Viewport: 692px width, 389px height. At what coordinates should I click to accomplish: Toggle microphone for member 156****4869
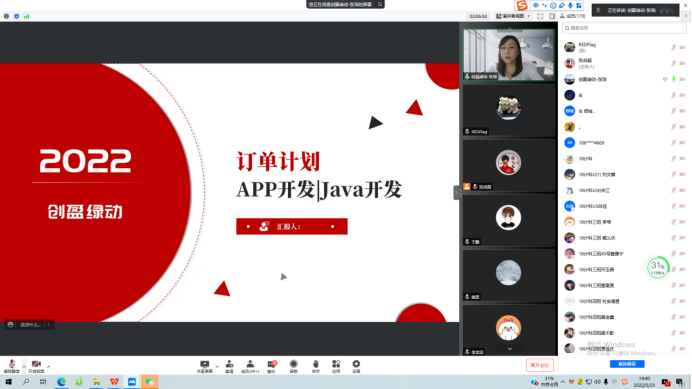pyautogui.click(x=673, y=143)
